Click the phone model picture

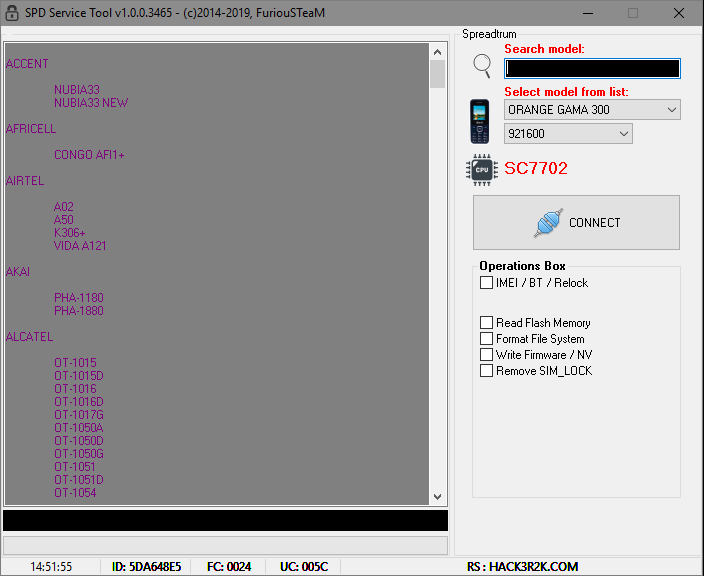click(x=480, y=122)
